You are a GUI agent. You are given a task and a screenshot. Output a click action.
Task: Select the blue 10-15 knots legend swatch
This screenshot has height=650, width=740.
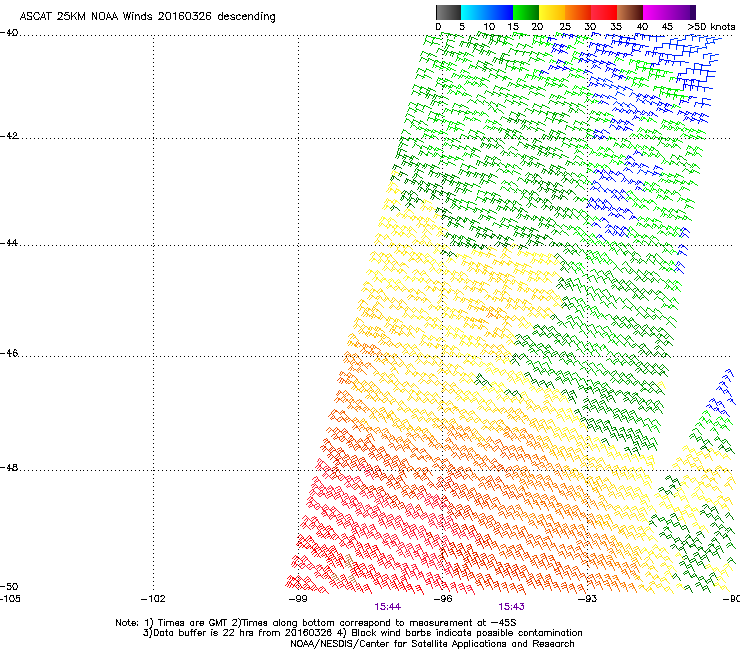(500, 12)
